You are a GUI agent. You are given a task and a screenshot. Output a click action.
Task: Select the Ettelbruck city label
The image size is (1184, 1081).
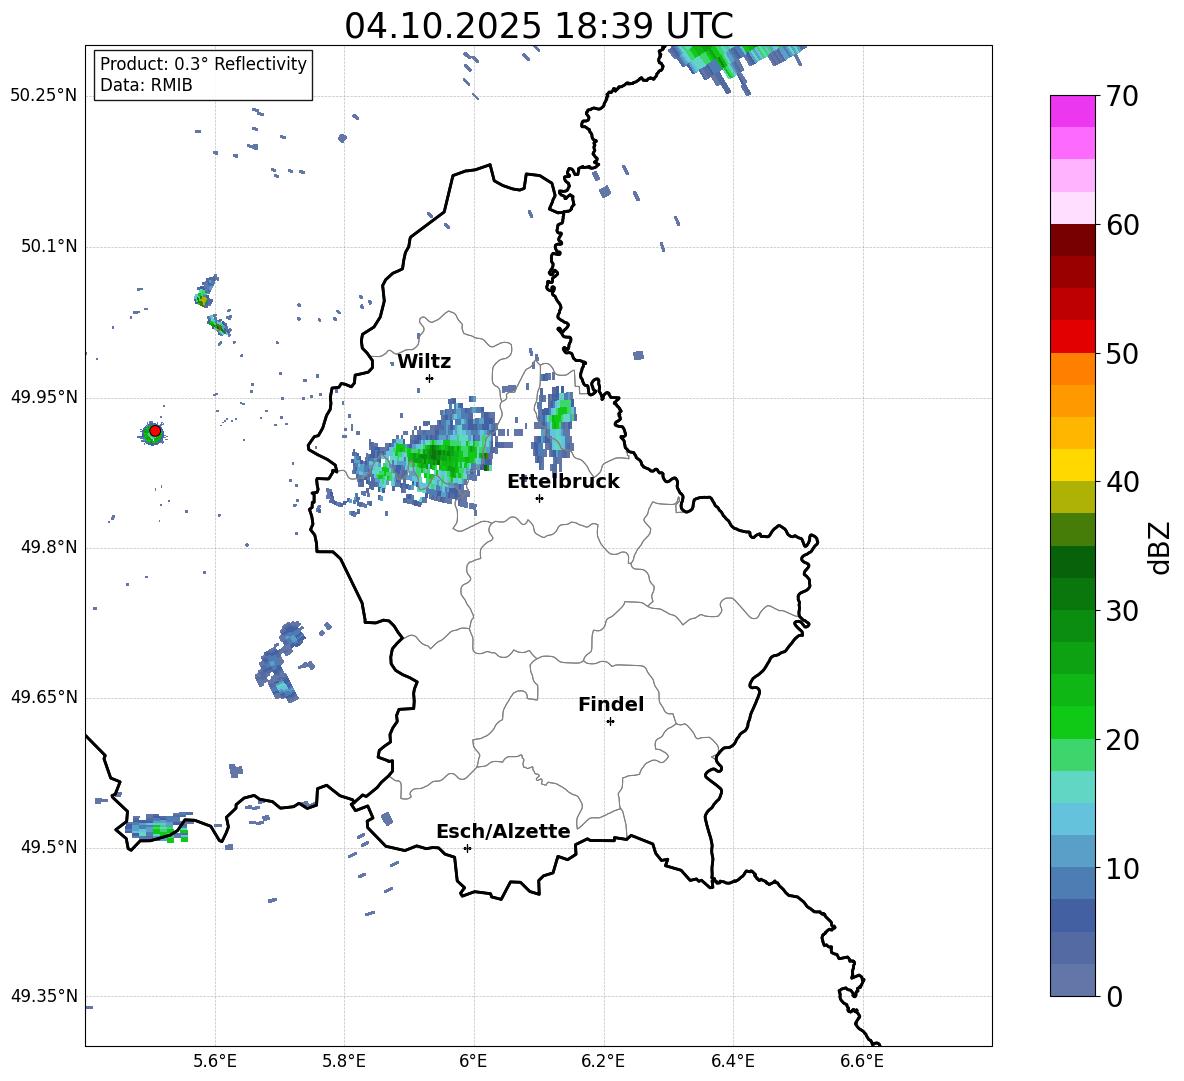coord(563,481)
